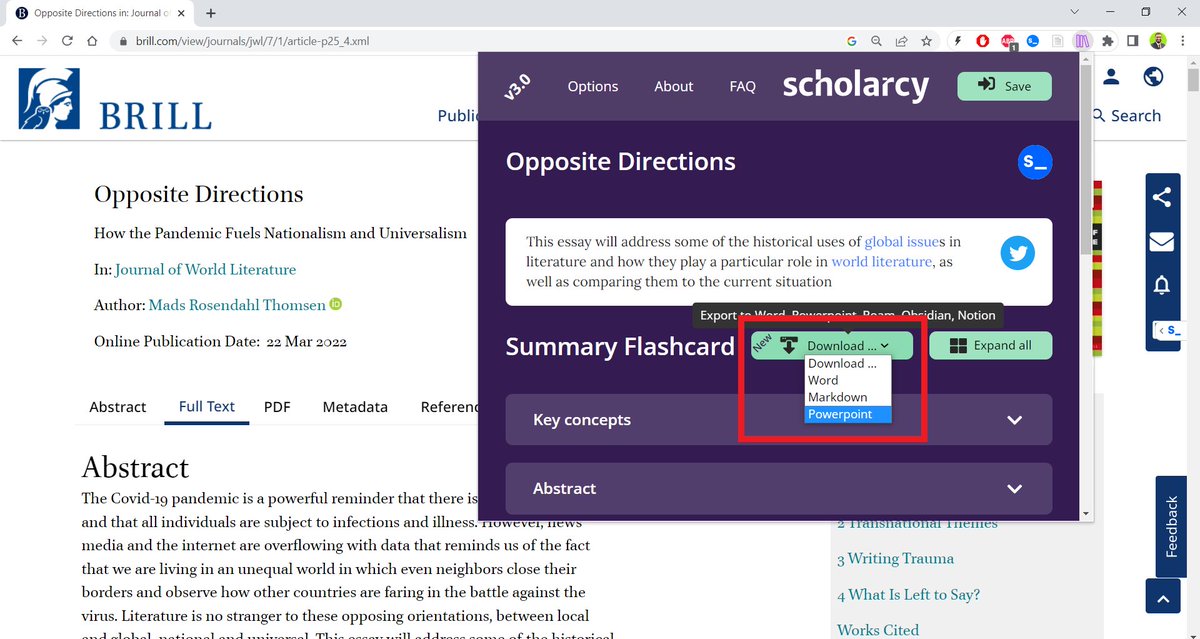This screenshot has height=639, width=1200.
Task: Jump to section '4 What Is Left to Say?'
Action: point(908,595)
